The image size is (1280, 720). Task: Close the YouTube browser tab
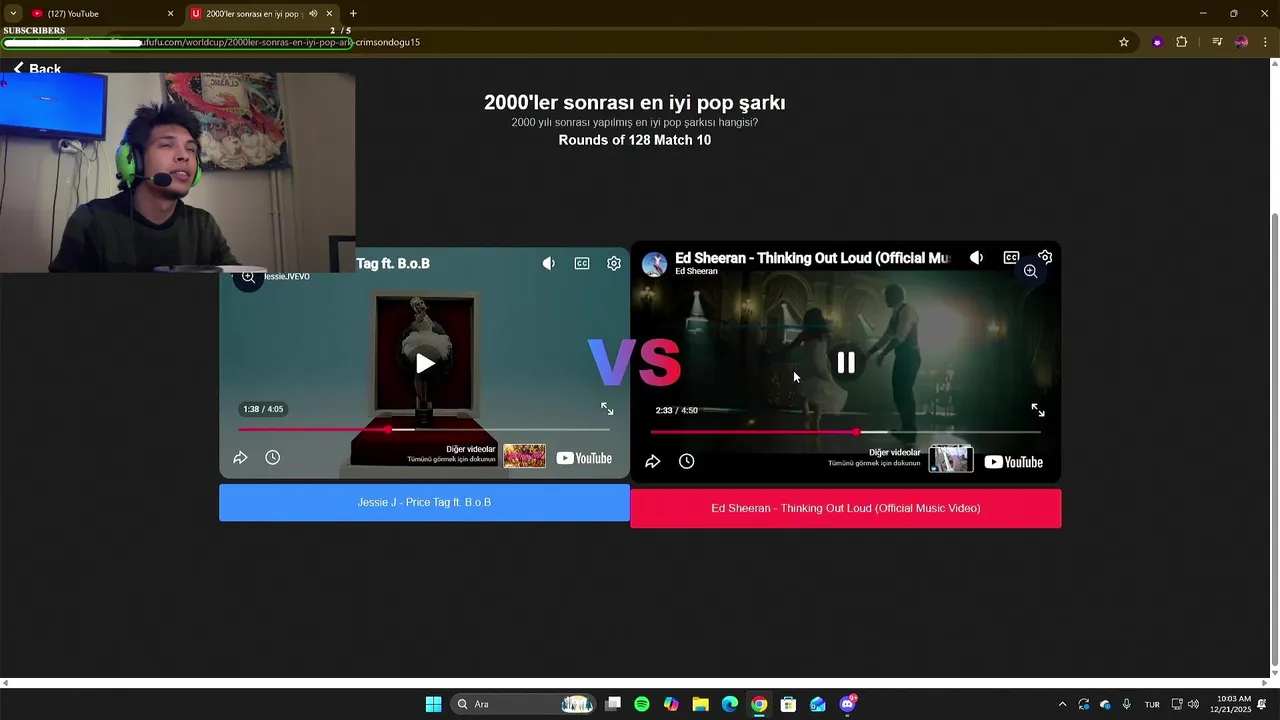170,14
